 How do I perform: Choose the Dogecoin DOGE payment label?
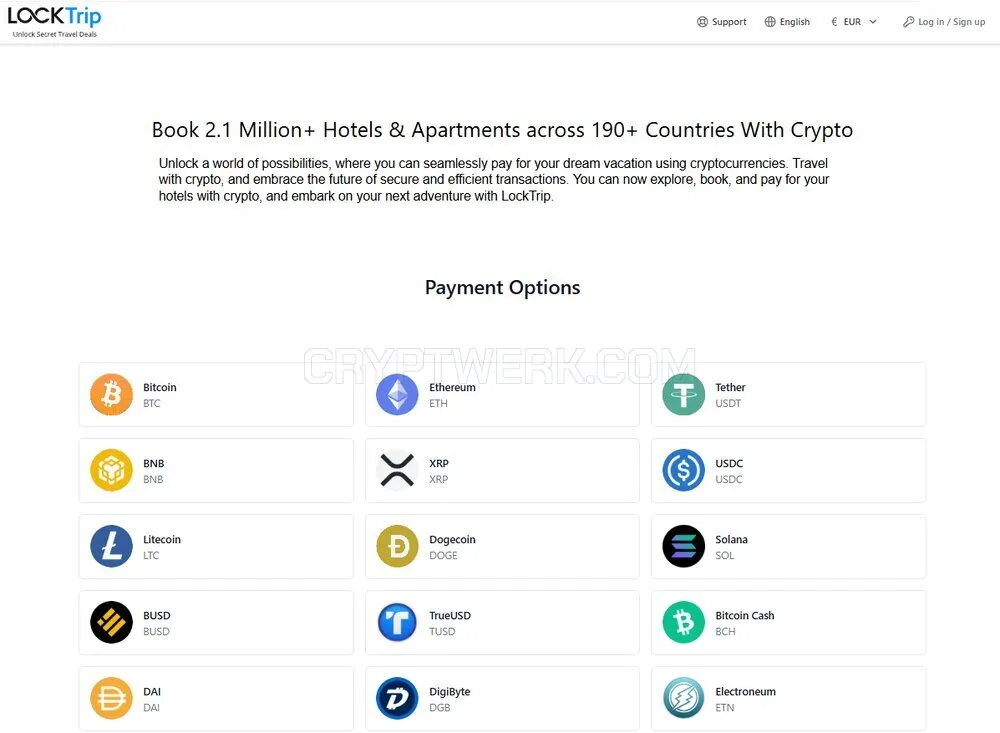452,547
